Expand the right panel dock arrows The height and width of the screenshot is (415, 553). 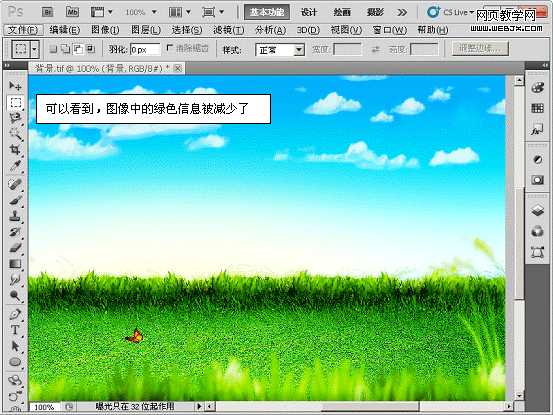(x=545, y=66)
